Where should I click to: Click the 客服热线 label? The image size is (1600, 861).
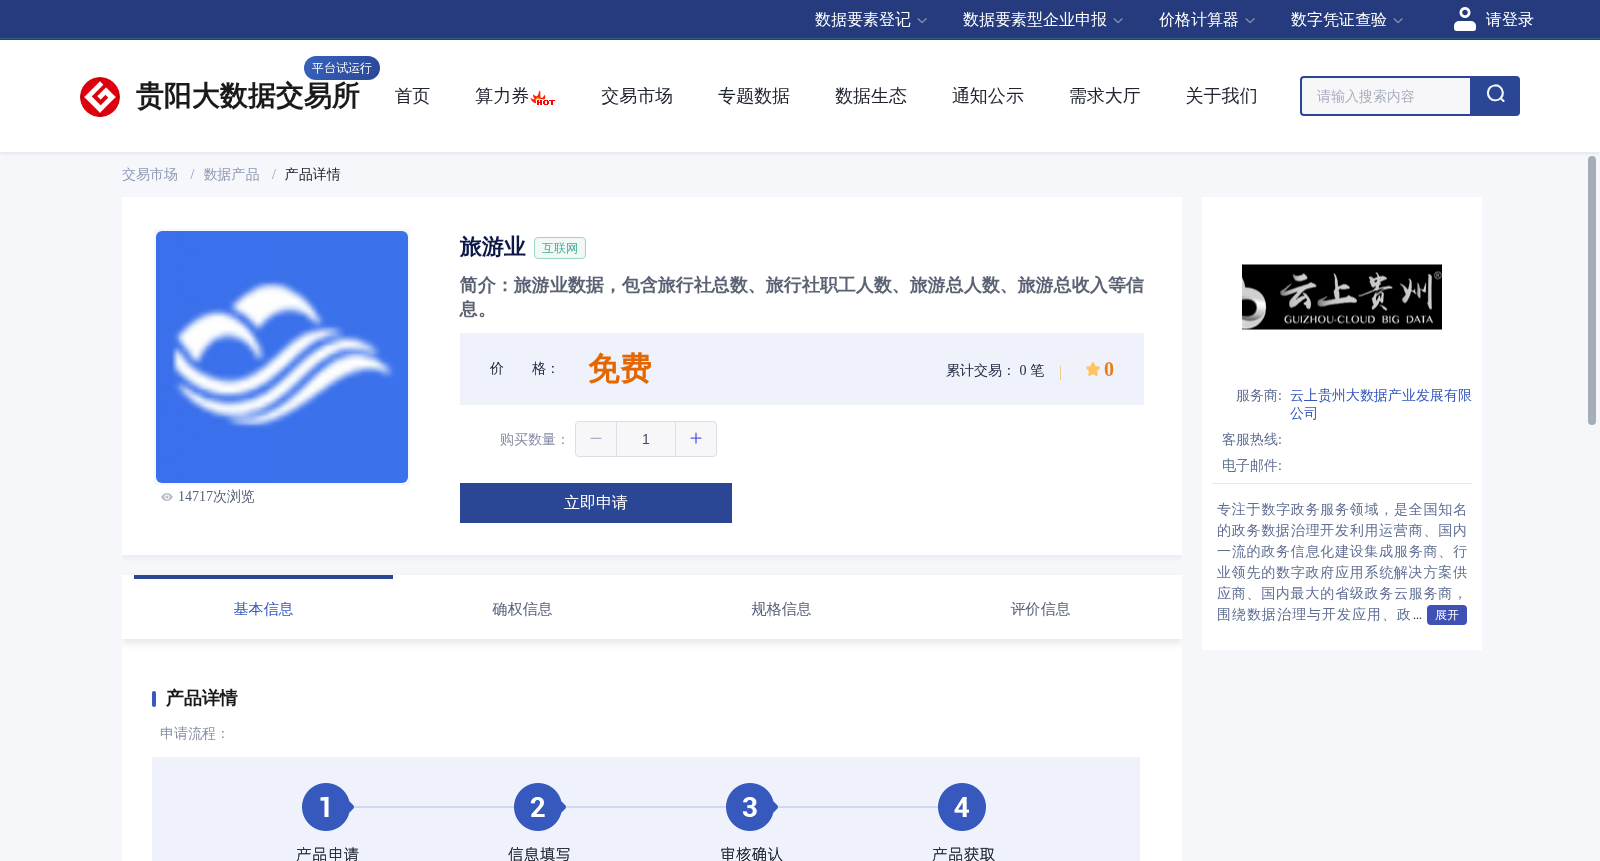tap(1252, 440)
